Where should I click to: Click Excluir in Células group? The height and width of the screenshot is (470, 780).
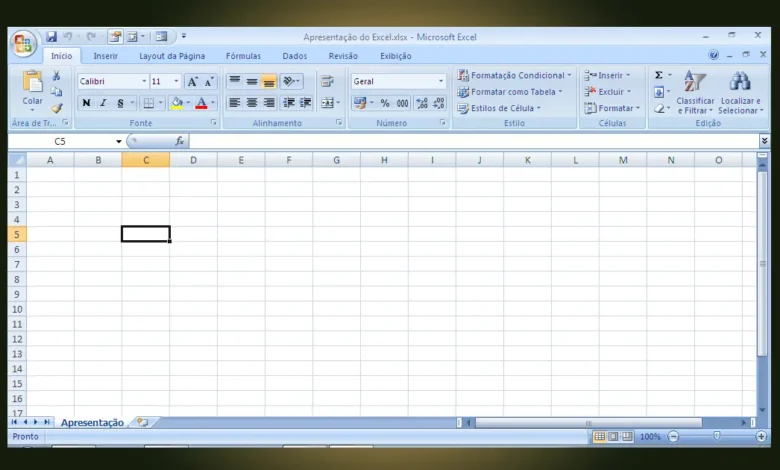click(607, 92)
